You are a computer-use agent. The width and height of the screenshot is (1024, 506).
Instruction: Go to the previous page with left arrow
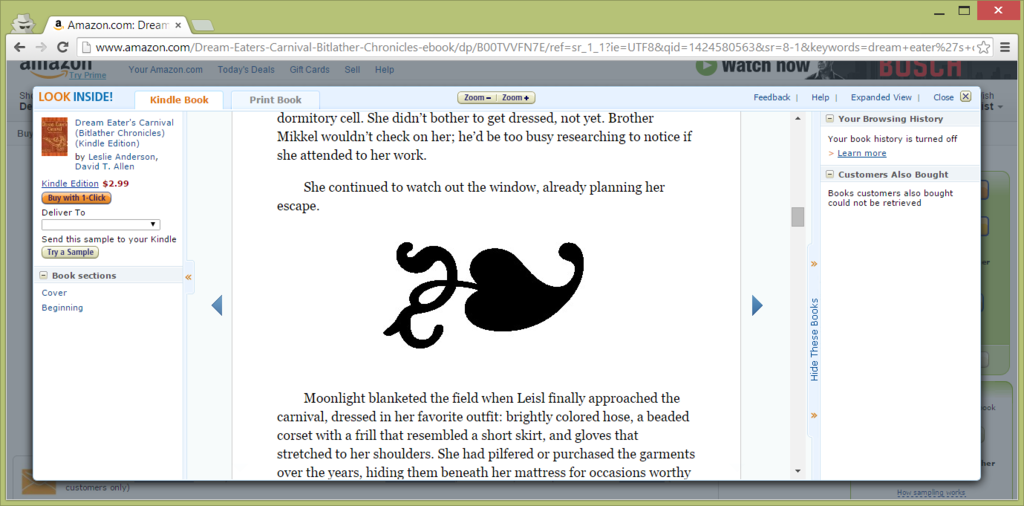click(216, 305)
